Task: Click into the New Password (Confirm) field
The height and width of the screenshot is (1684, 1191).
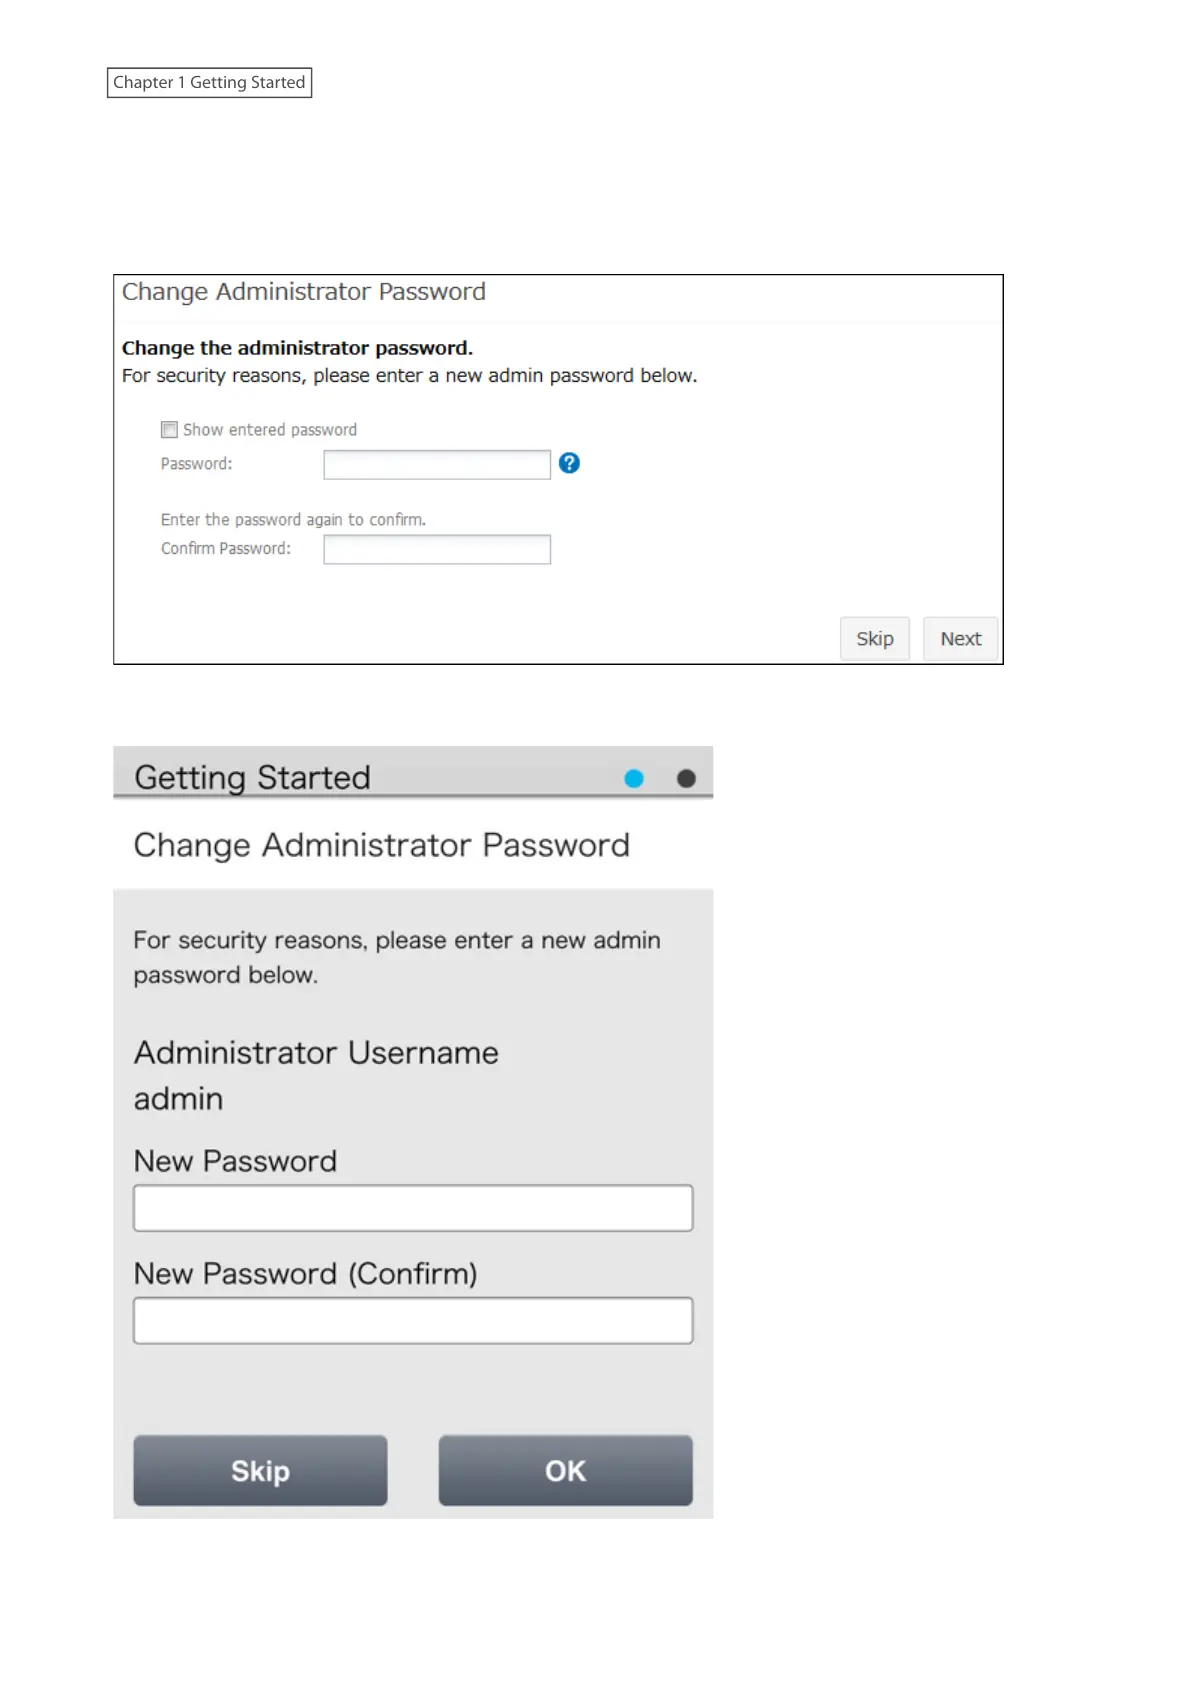Action: [x=413, y=1321]
